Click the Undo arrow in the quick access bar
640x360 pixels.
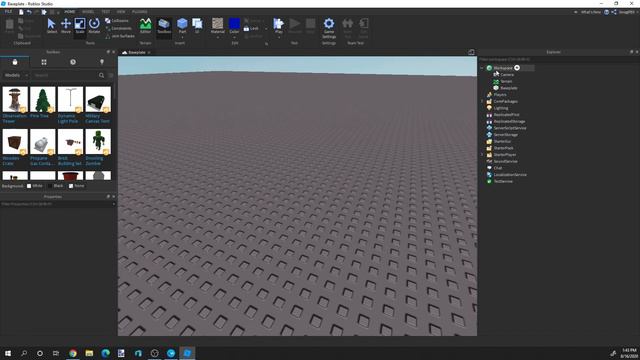pos(29,12)
